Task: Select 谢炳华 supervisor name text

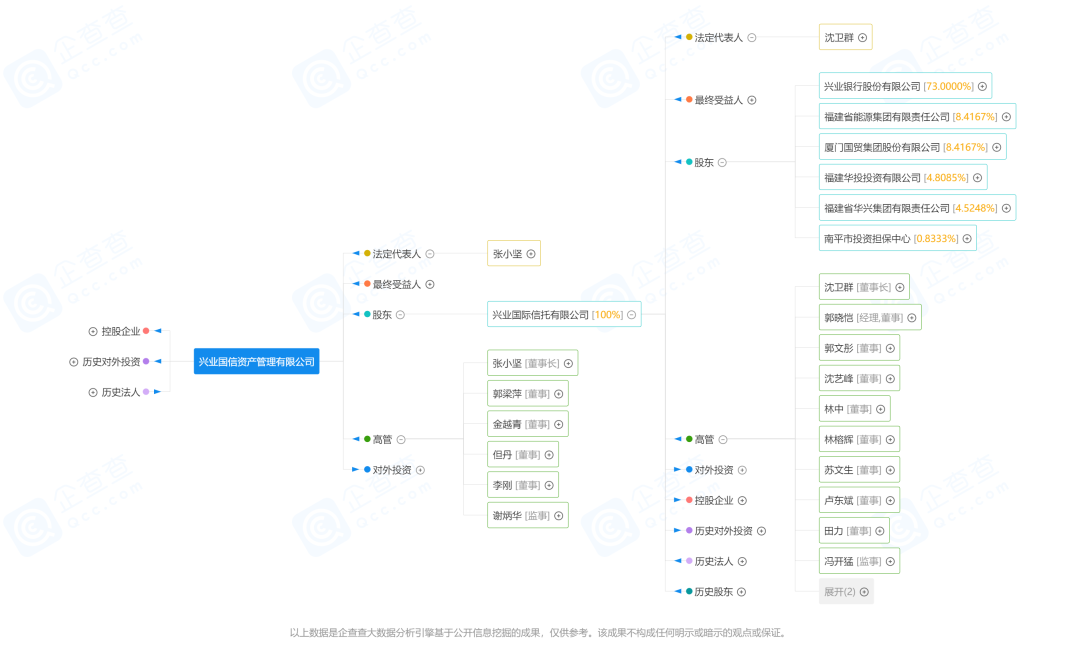Action: (x=507, y=516)
